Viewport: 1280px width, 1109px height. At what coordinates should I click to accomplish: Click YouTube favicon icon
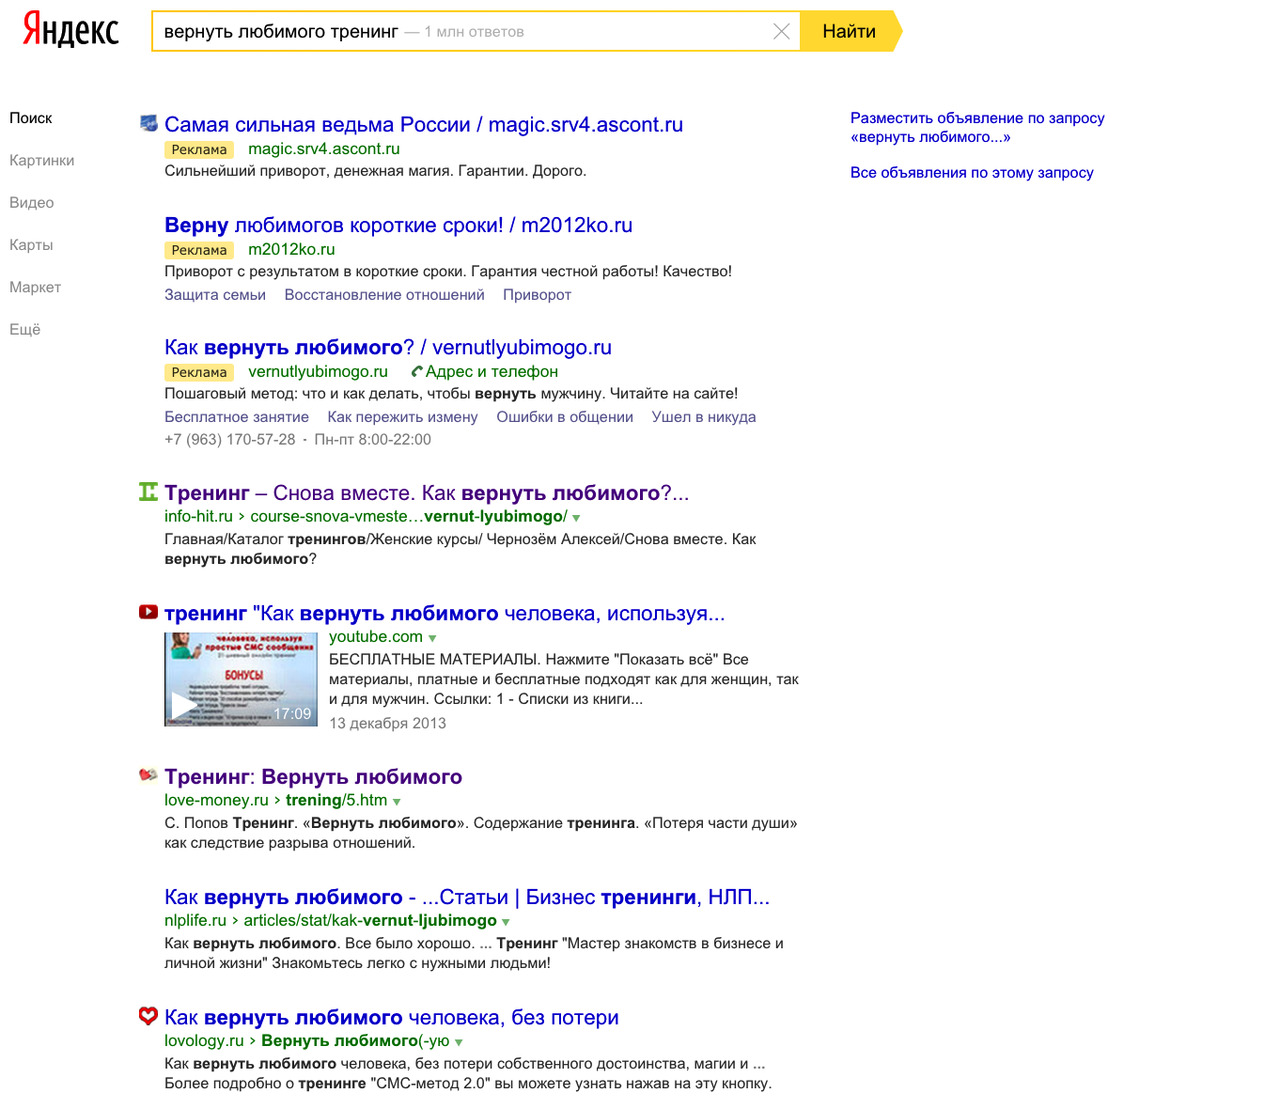[x=148, y=612]
